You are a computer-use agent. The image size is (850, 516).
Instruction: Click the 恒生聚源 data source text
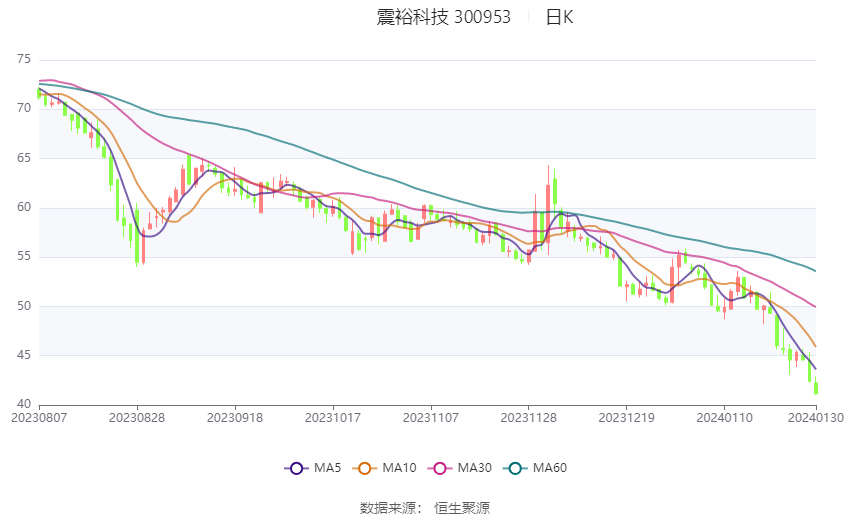[x=462, y=508]
